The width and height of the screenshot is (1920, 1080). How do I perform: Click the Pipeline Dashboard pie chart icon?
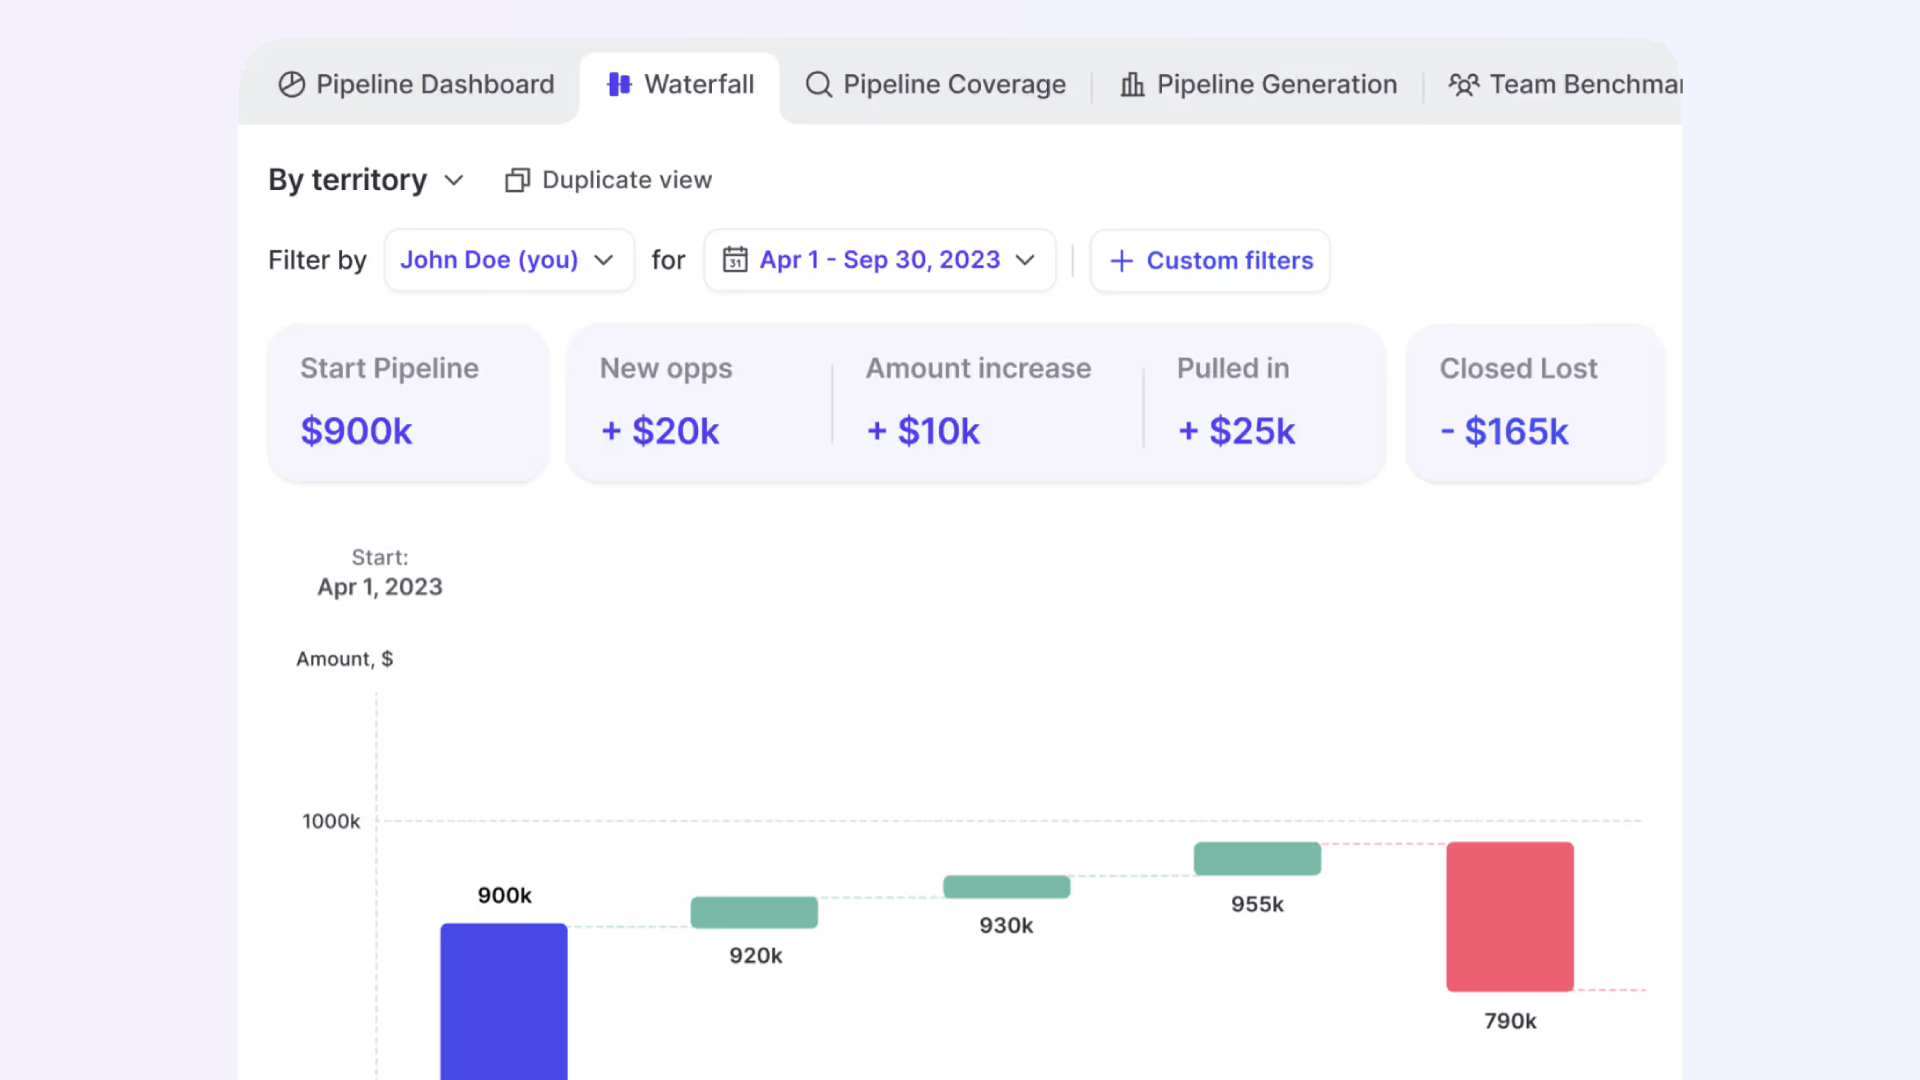[291, 85]
